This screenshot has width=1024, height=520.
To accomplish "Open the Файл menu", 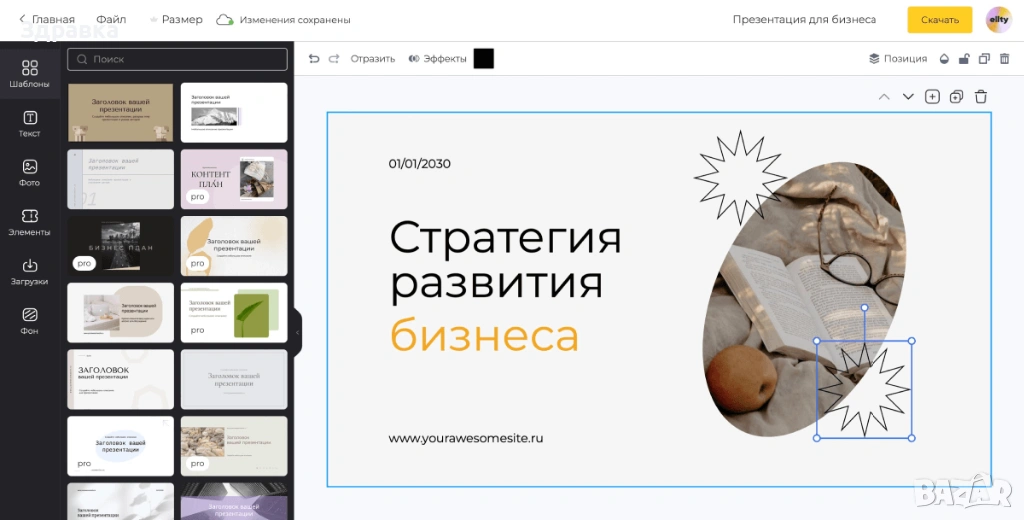I will (111, 19).
